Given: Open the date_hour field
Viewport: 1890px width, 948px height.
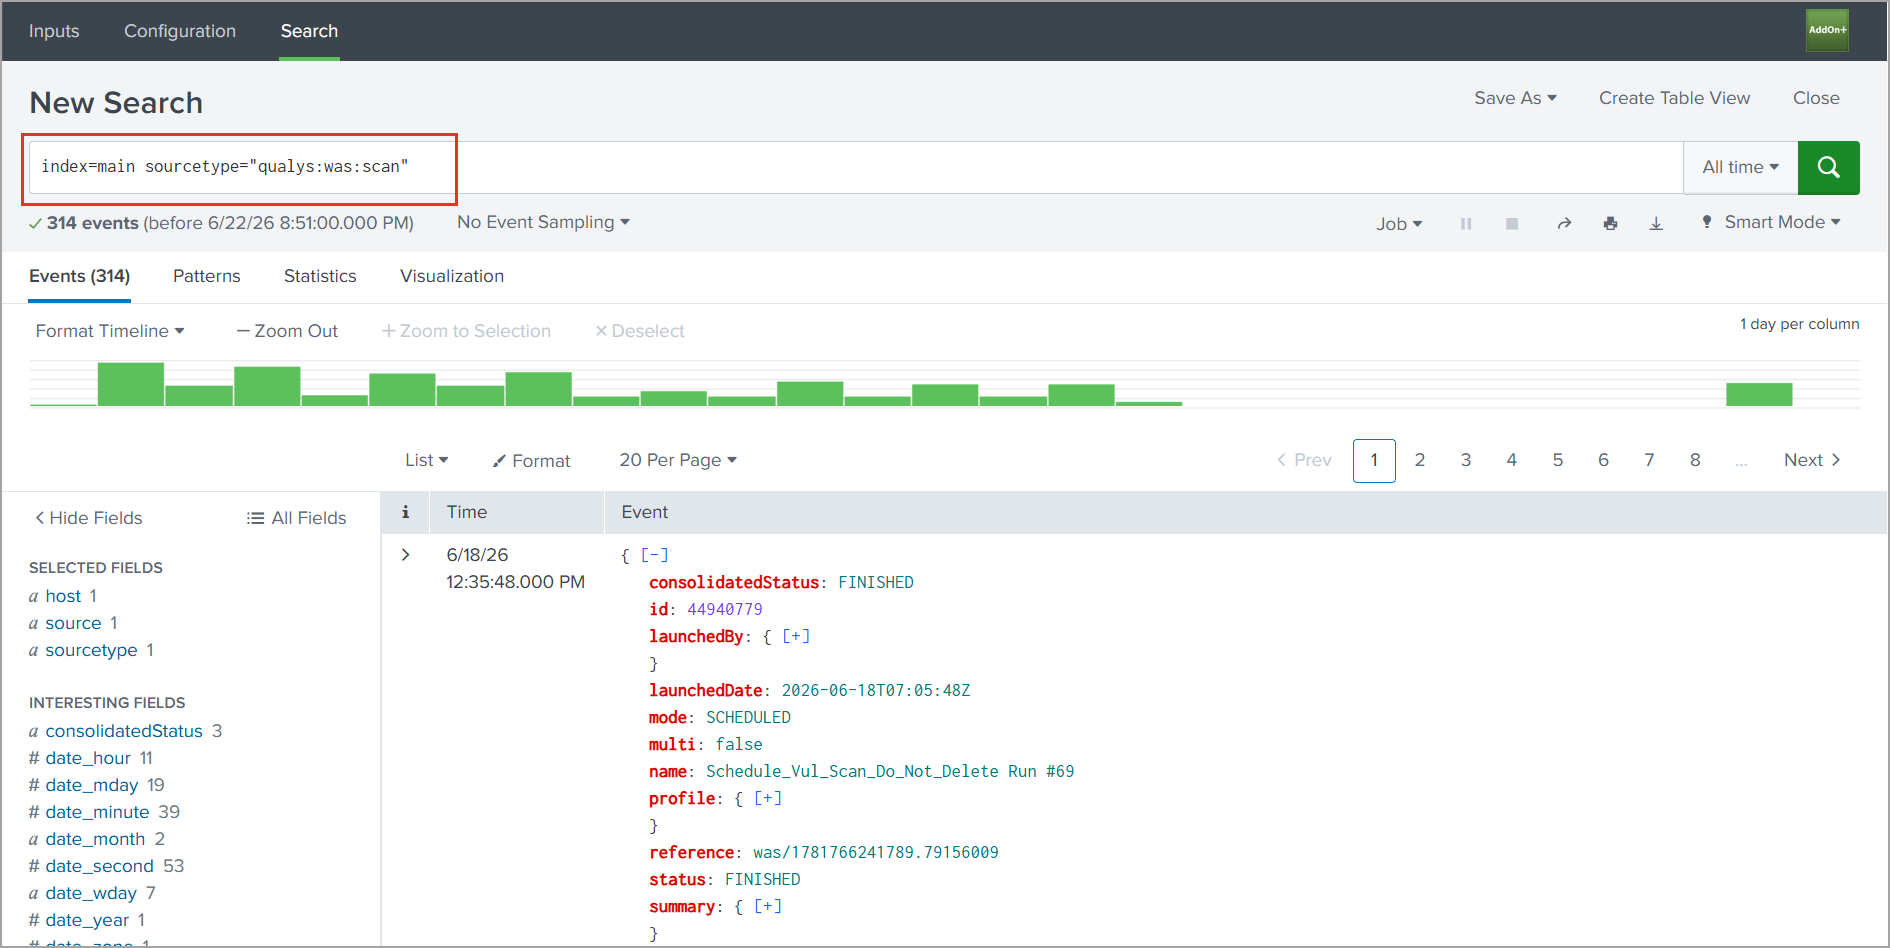Looking at the screenshot, I should [x=88, y=758].
